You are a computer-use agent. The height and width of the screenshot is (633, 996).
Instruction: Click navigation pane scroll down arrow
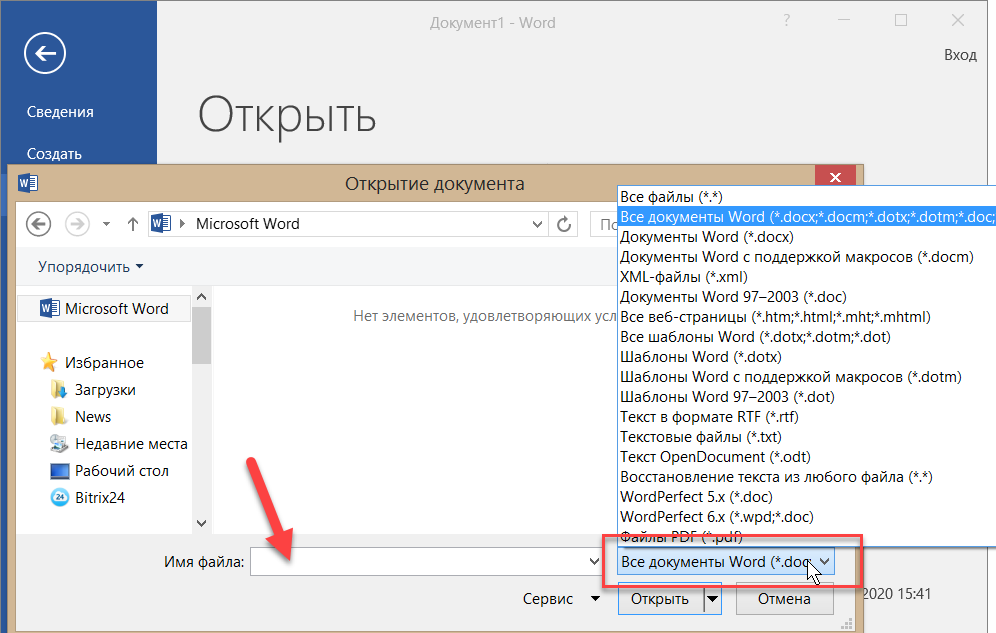point(201,523)
